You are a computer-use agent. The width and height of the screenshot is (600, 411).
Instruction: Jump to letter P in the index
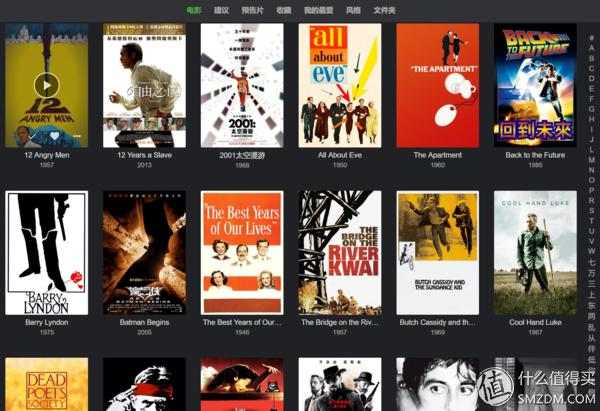[592, 190]
